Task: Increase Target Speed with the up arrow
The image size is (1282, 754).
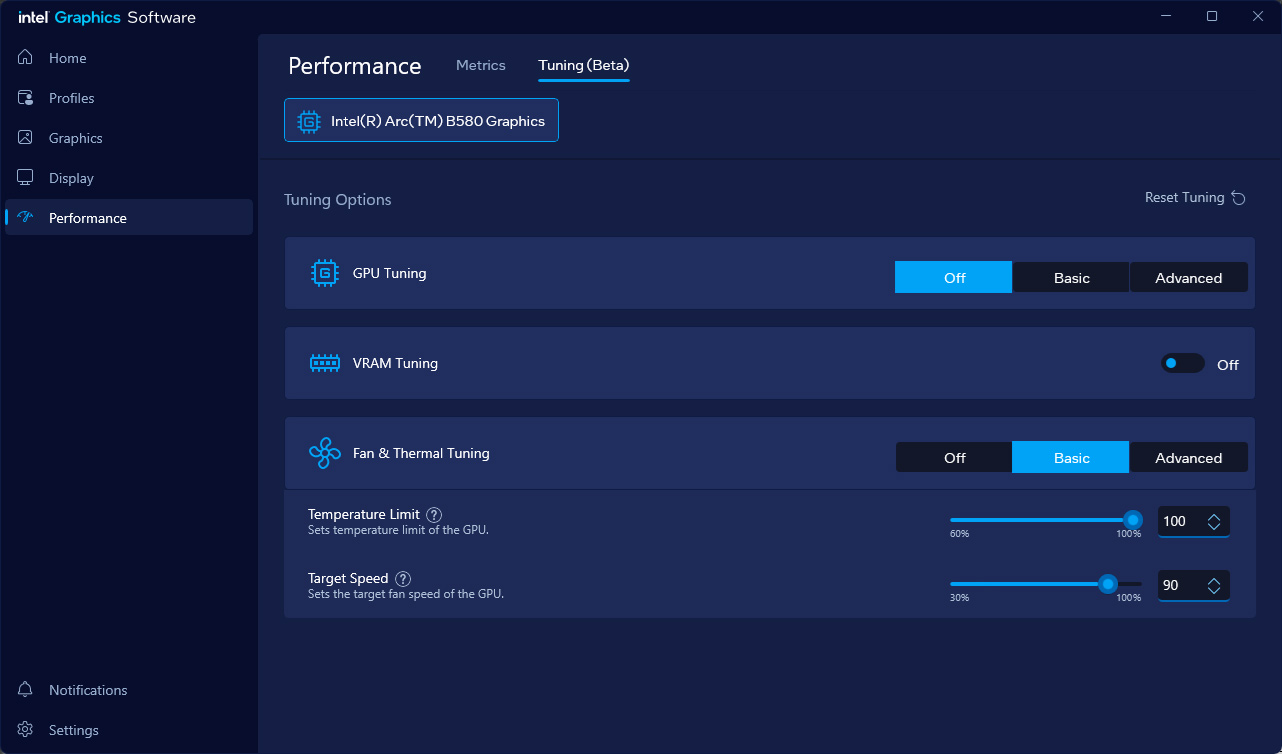Action: coord(1214,580)
